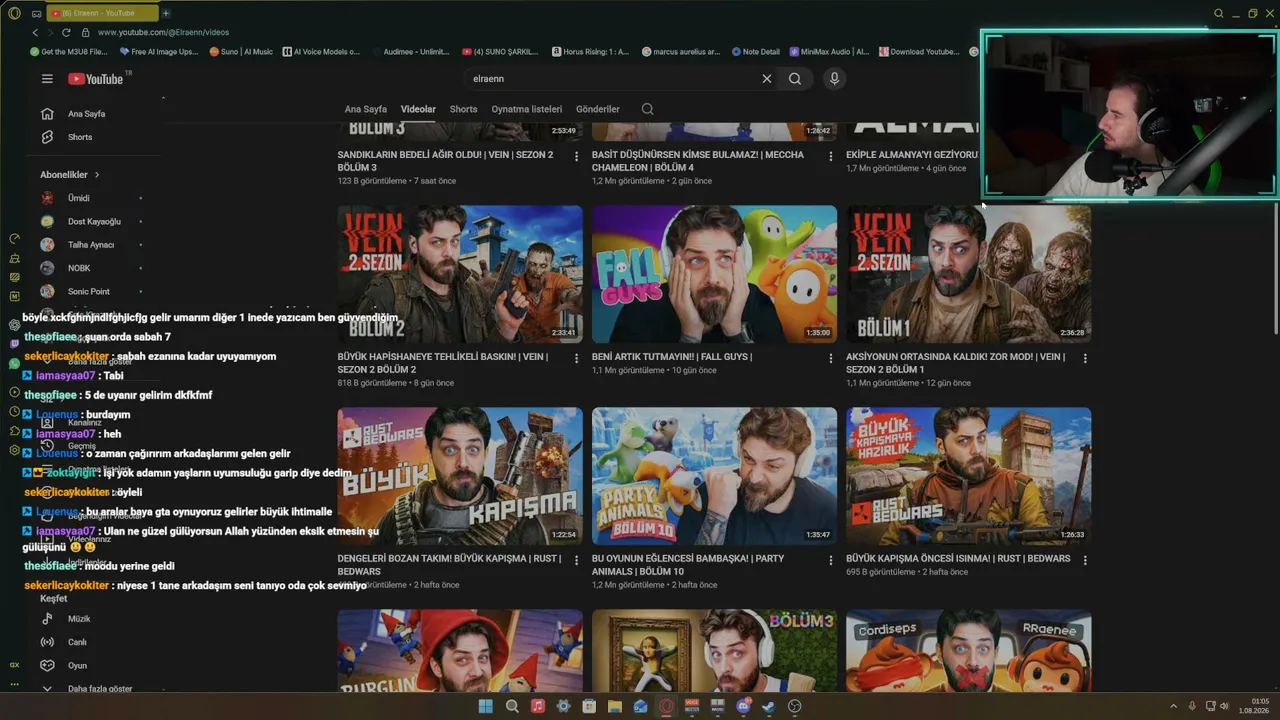Open title 'BENİ ARTIK TUTMAYIN!! | FALL GUYS |'

point(672,357)
